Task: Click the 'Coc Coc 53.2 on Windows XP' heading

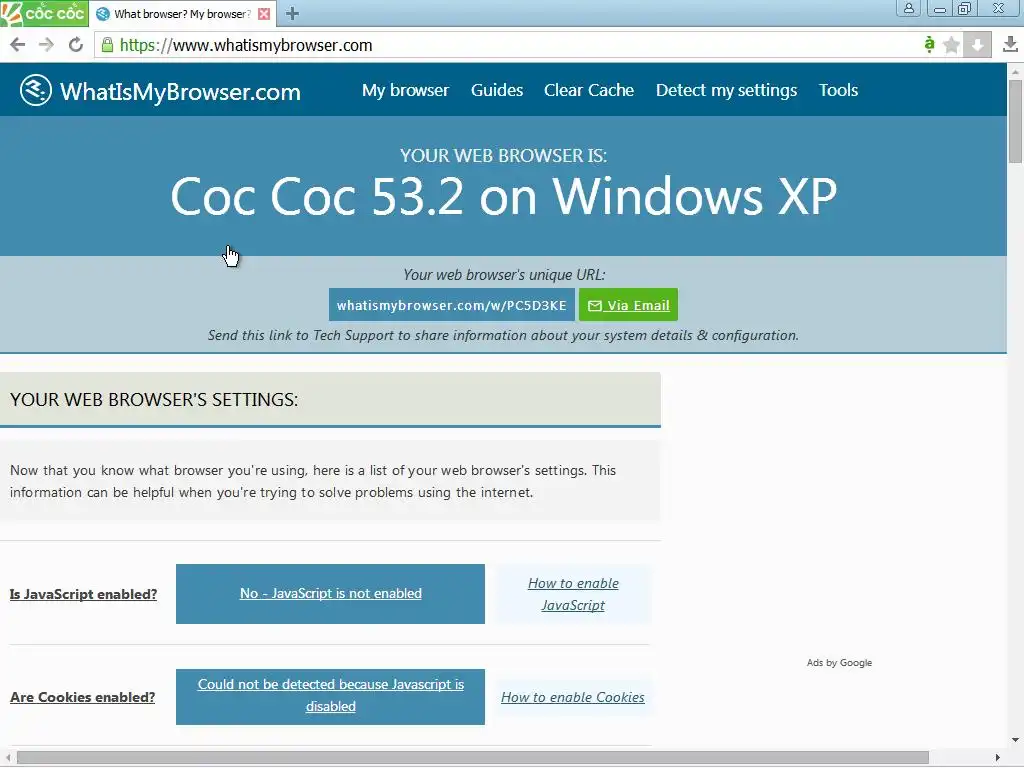Action: coord(504,196)
